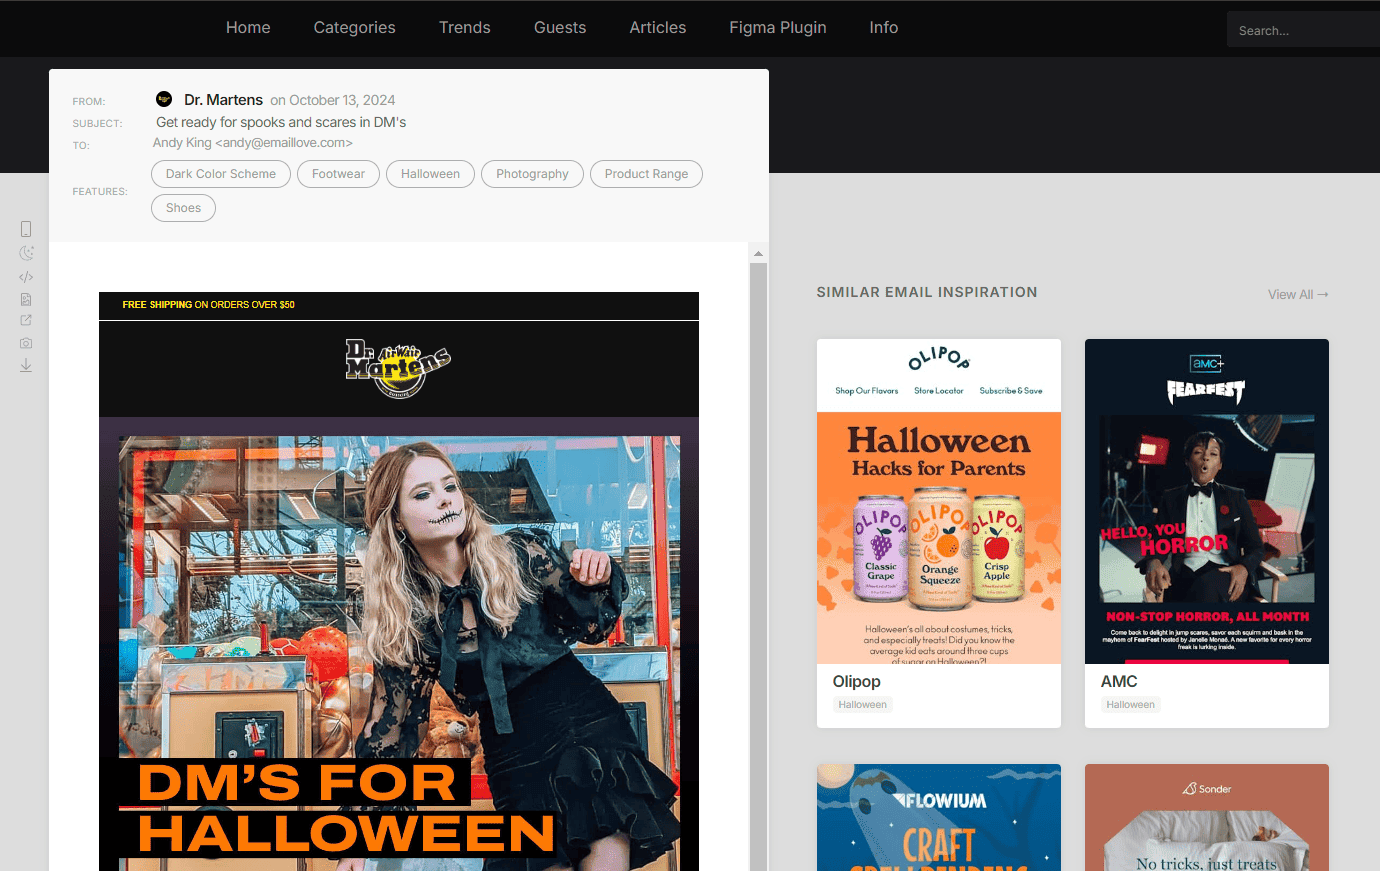Click the email preview scrollbar up arrow
Screen dimensions: 1380x871
click(758, 252)
